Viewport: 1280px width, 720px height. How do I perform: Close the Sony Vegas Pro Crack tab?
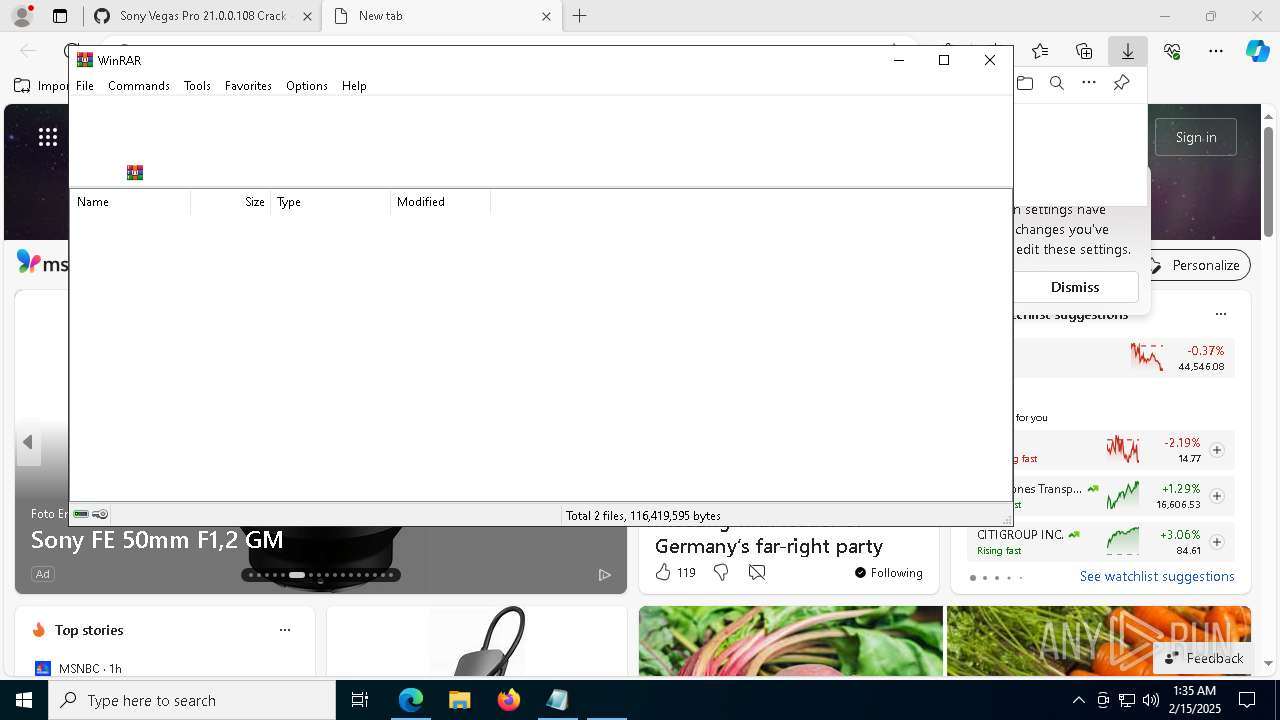pyautogui.click(x=308, y=16)
